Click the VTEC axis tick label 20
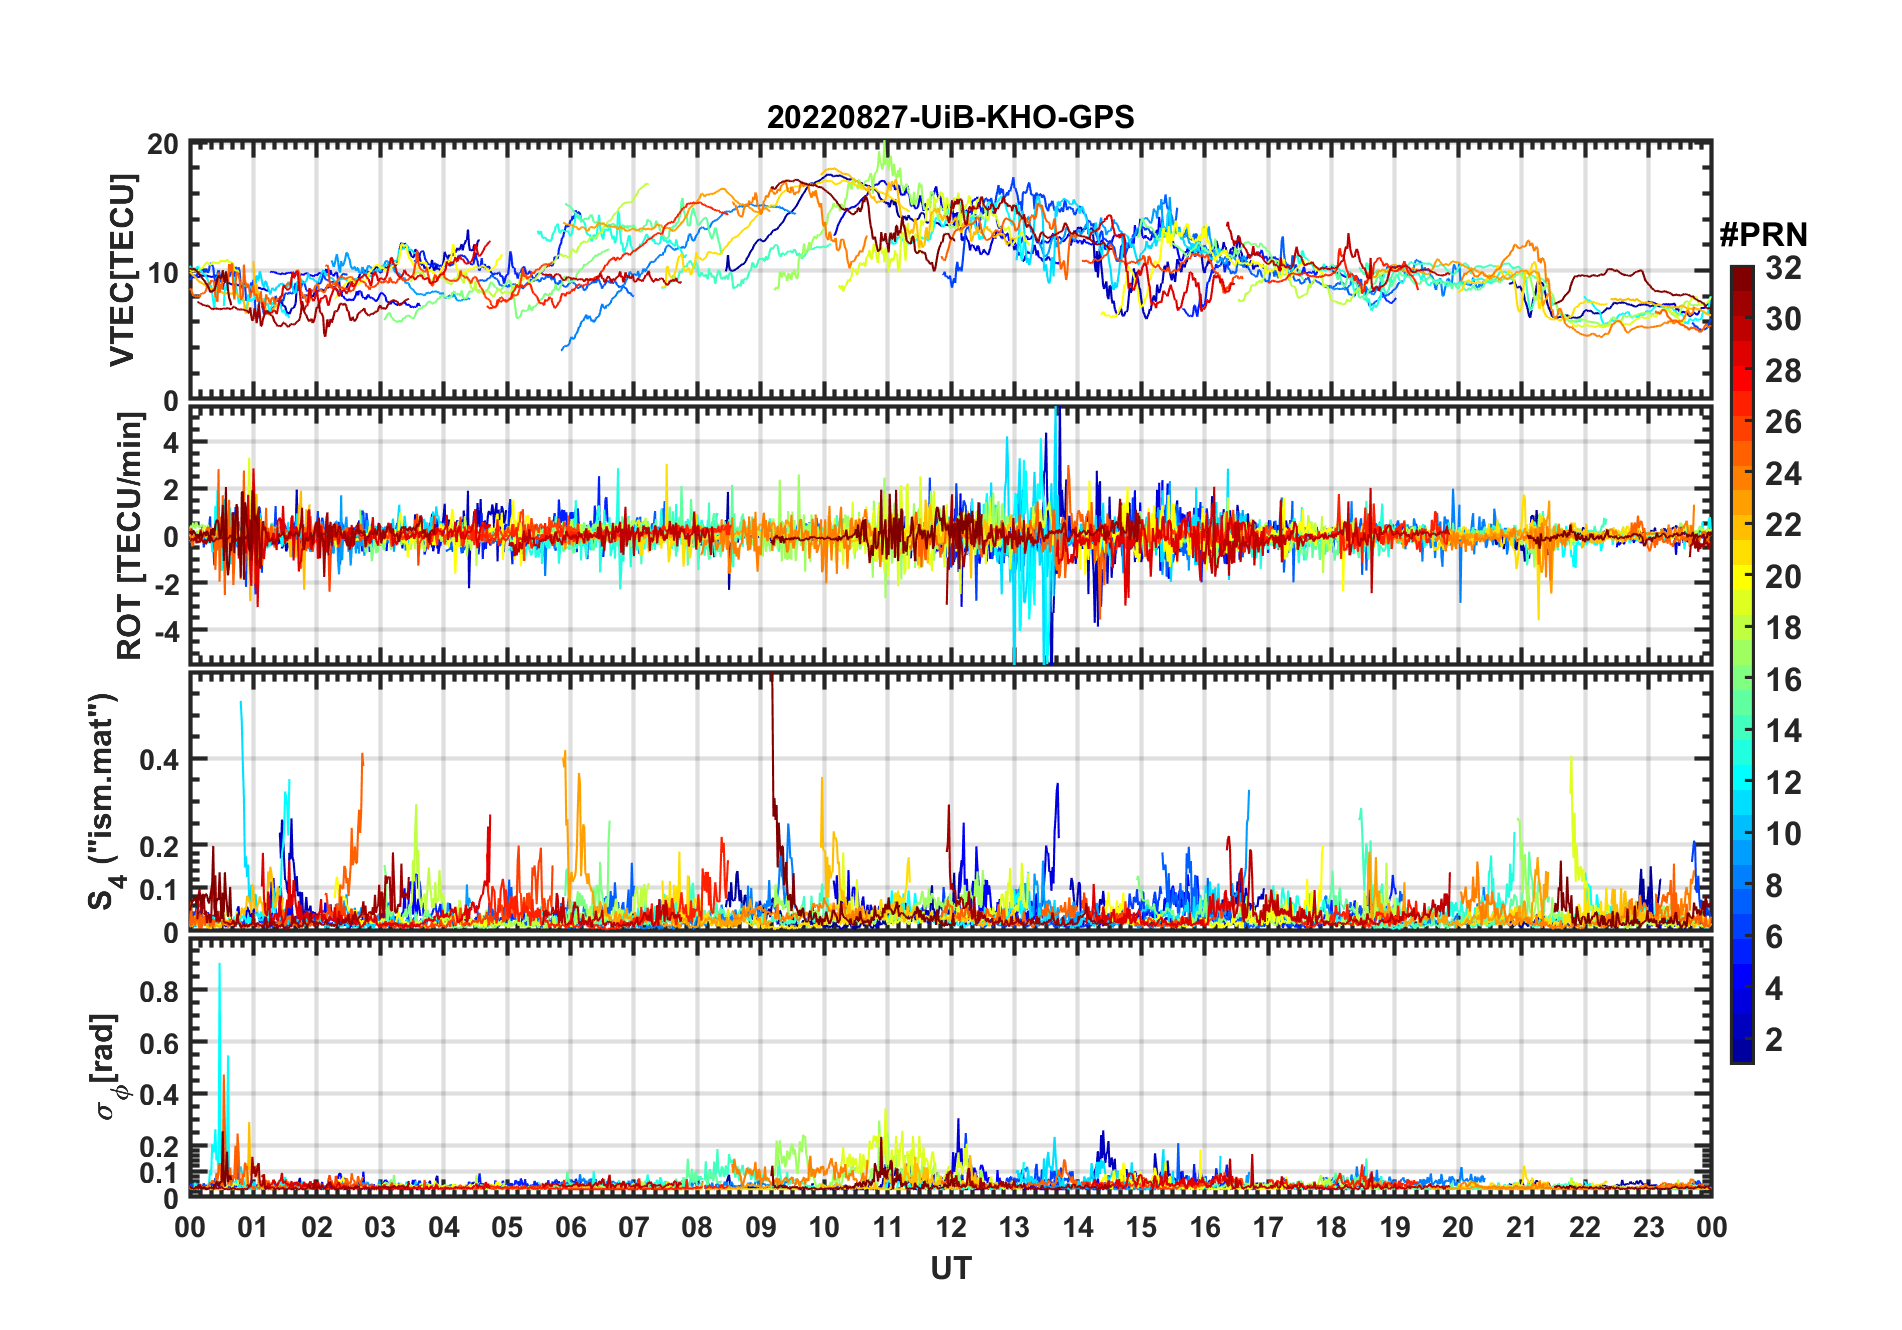Image resolution: width=1902 pixels, height=1330 pixels. pos(162,144)
